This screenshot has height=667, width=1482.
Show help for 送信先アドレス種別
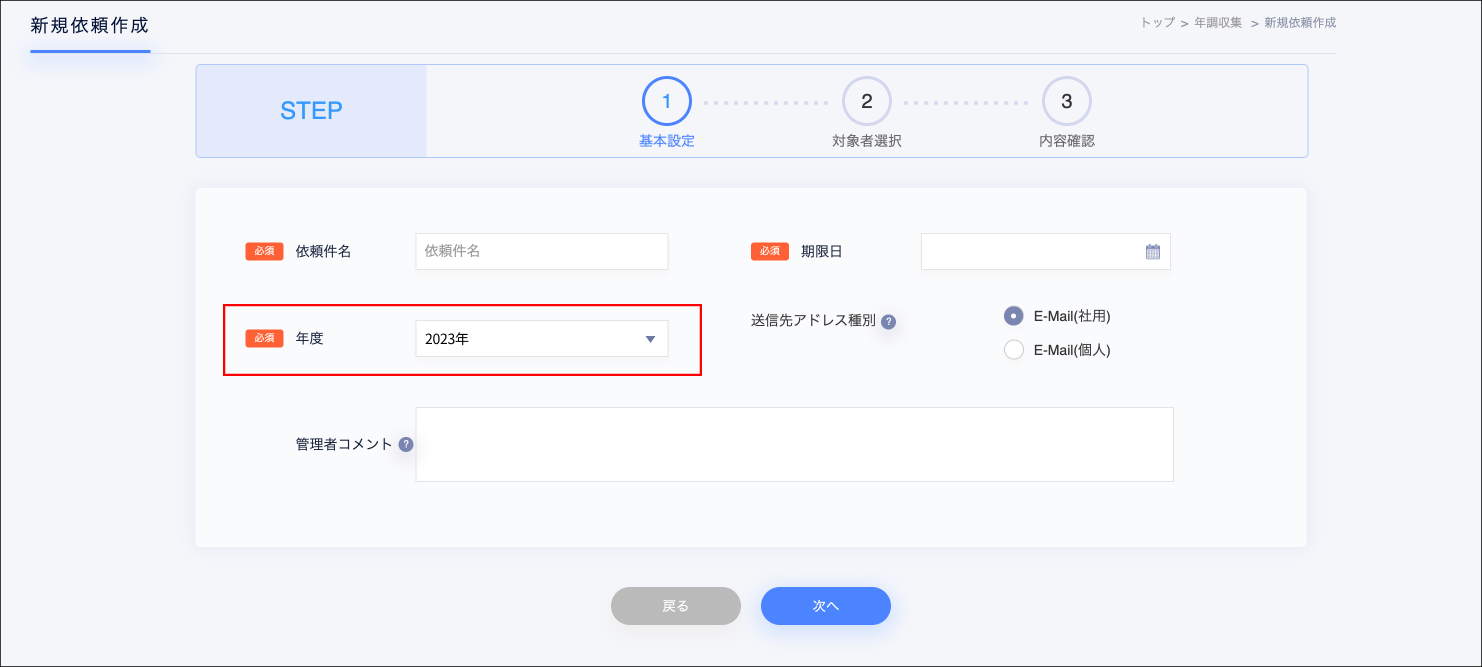(x=888, y=322)
